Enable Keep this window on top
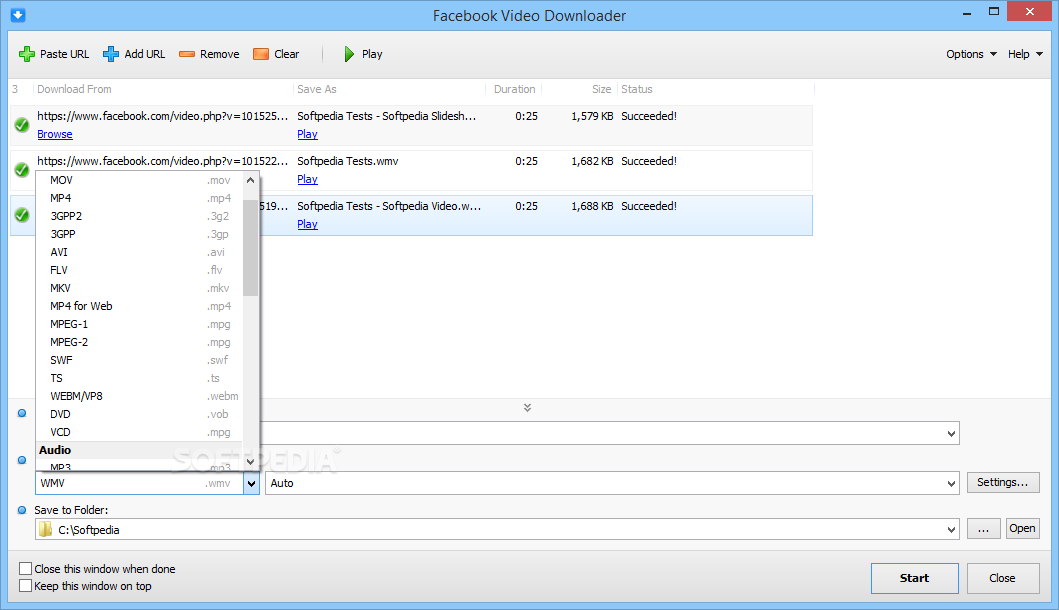Image resolution: width=1059 pixels, height=610 pixels. (x=26, y=586)
